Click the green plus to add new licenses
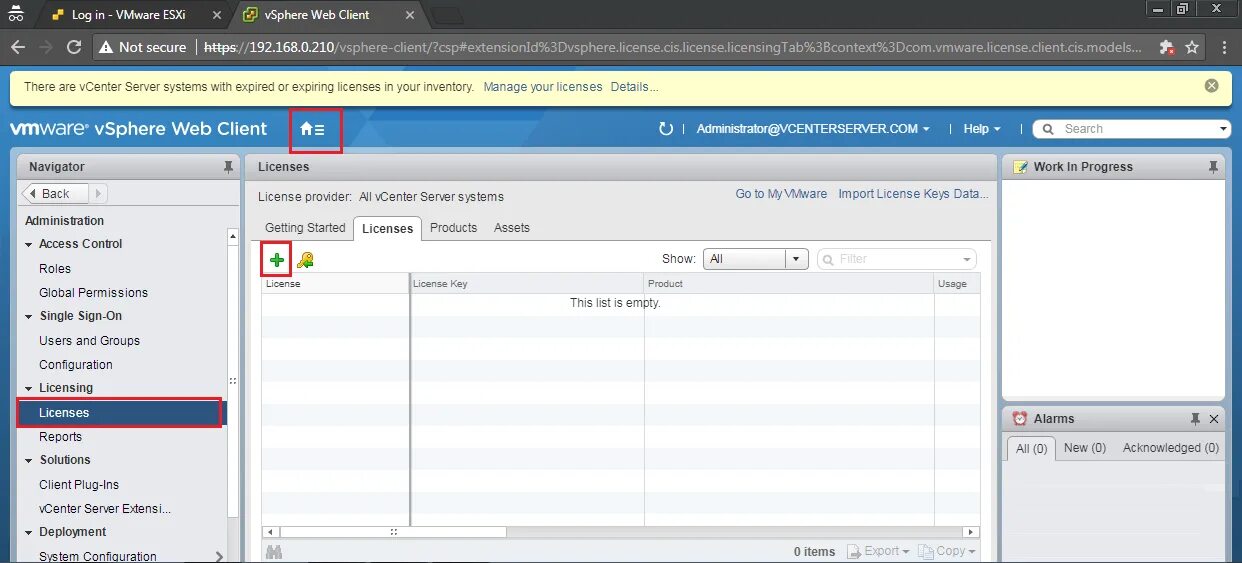This screenshot has height=563, width=1242. (x=277, y=260)
